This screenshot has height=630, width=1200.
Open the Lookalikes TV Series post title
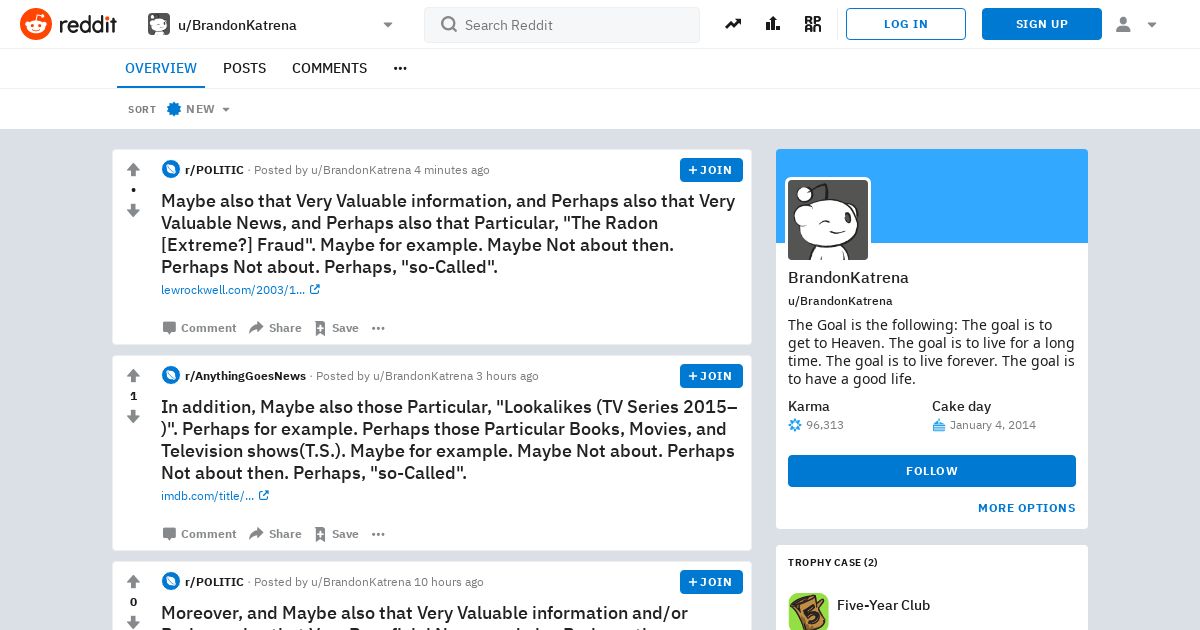[x=449, y=440]
